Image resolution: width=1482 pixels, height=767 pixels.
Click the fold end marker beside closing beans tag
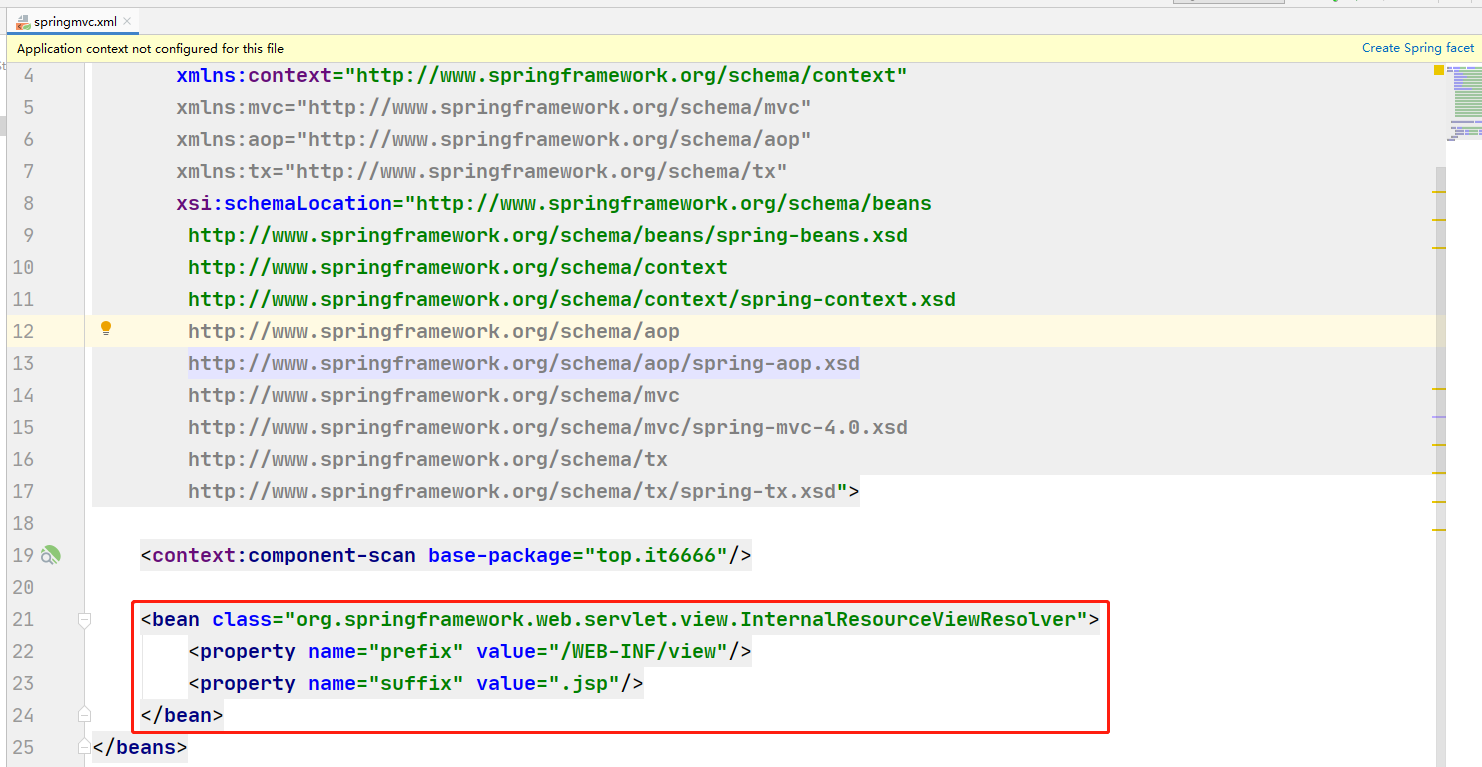coord(84,747)
